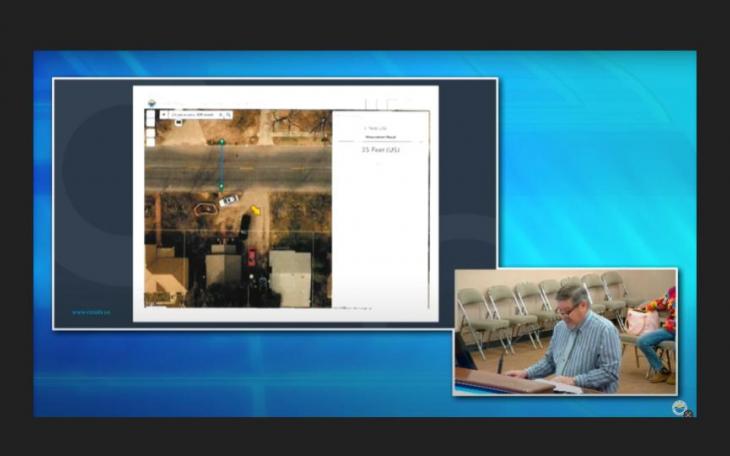Click the third map tool button in left toolbar
The width and height of the screenshot is (730, 456).
coord(150,135)
